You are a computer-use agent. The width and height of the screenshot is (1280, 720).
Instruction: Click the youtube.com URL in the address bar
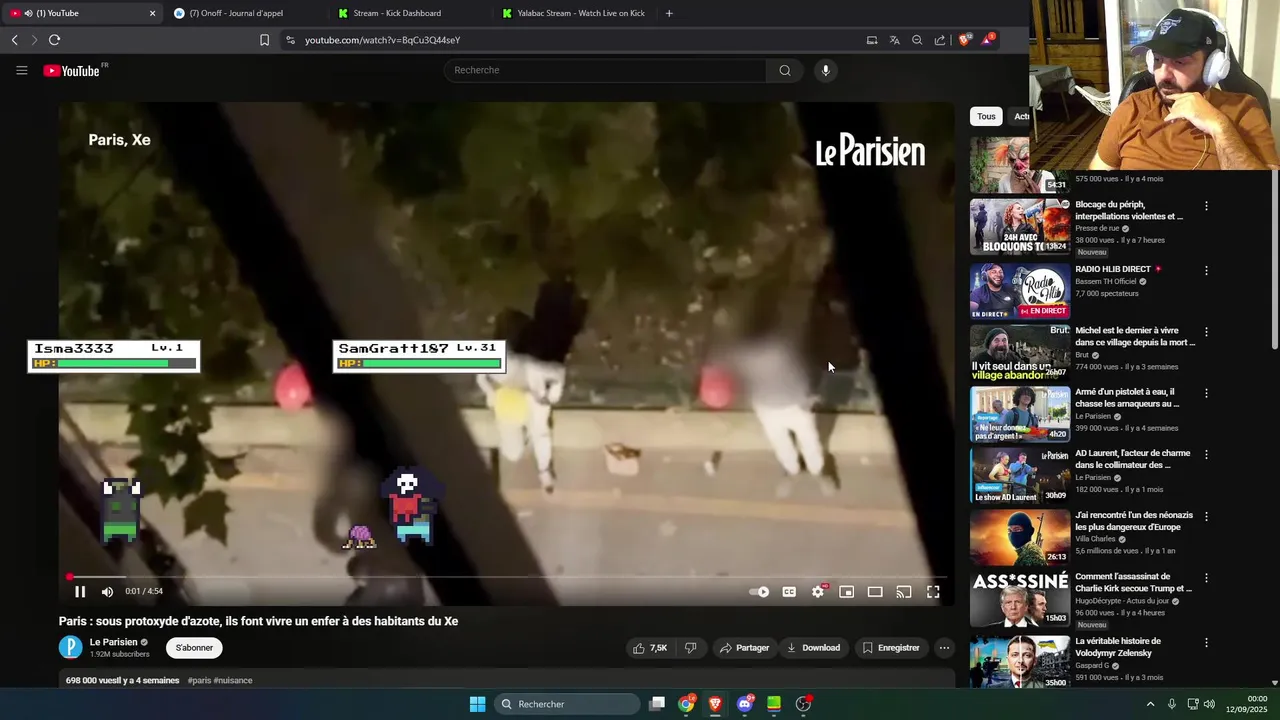tap(382, 40)
